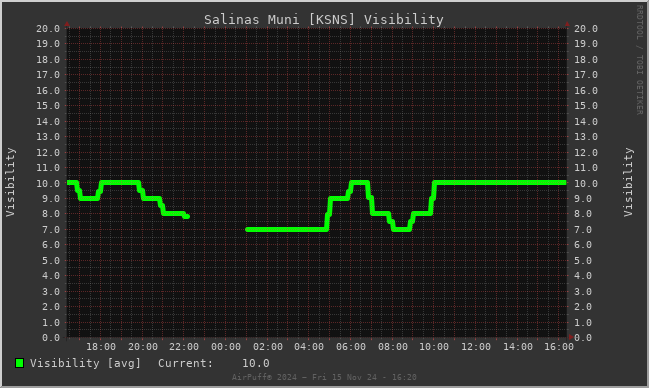Click the green Visibility legend color swatch
This screenshot has height=388, width=649.
[19, 363]
